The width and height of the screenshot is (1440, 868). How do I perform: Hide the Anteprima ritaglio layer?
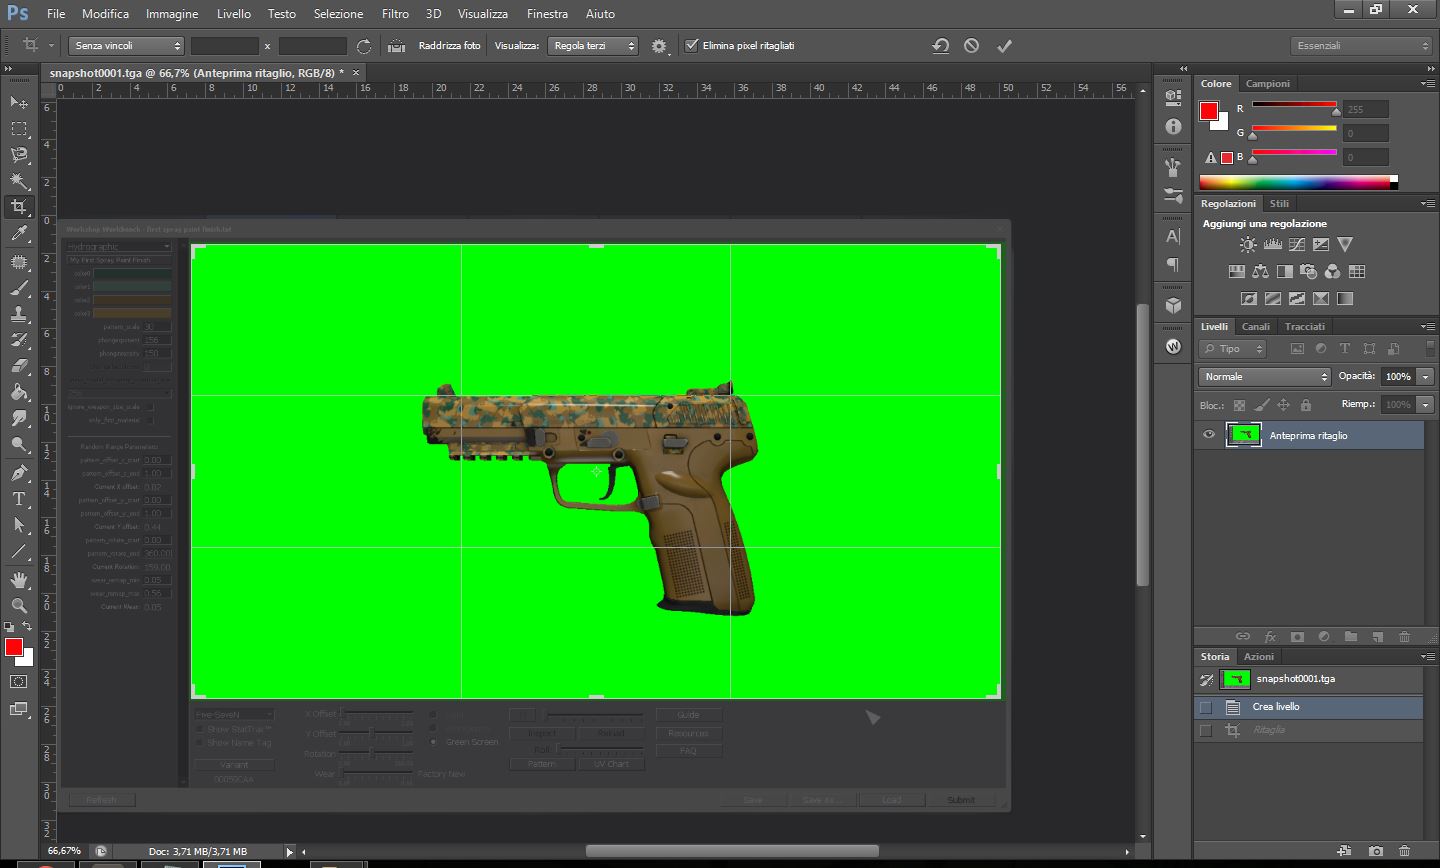click(1209, 435)
